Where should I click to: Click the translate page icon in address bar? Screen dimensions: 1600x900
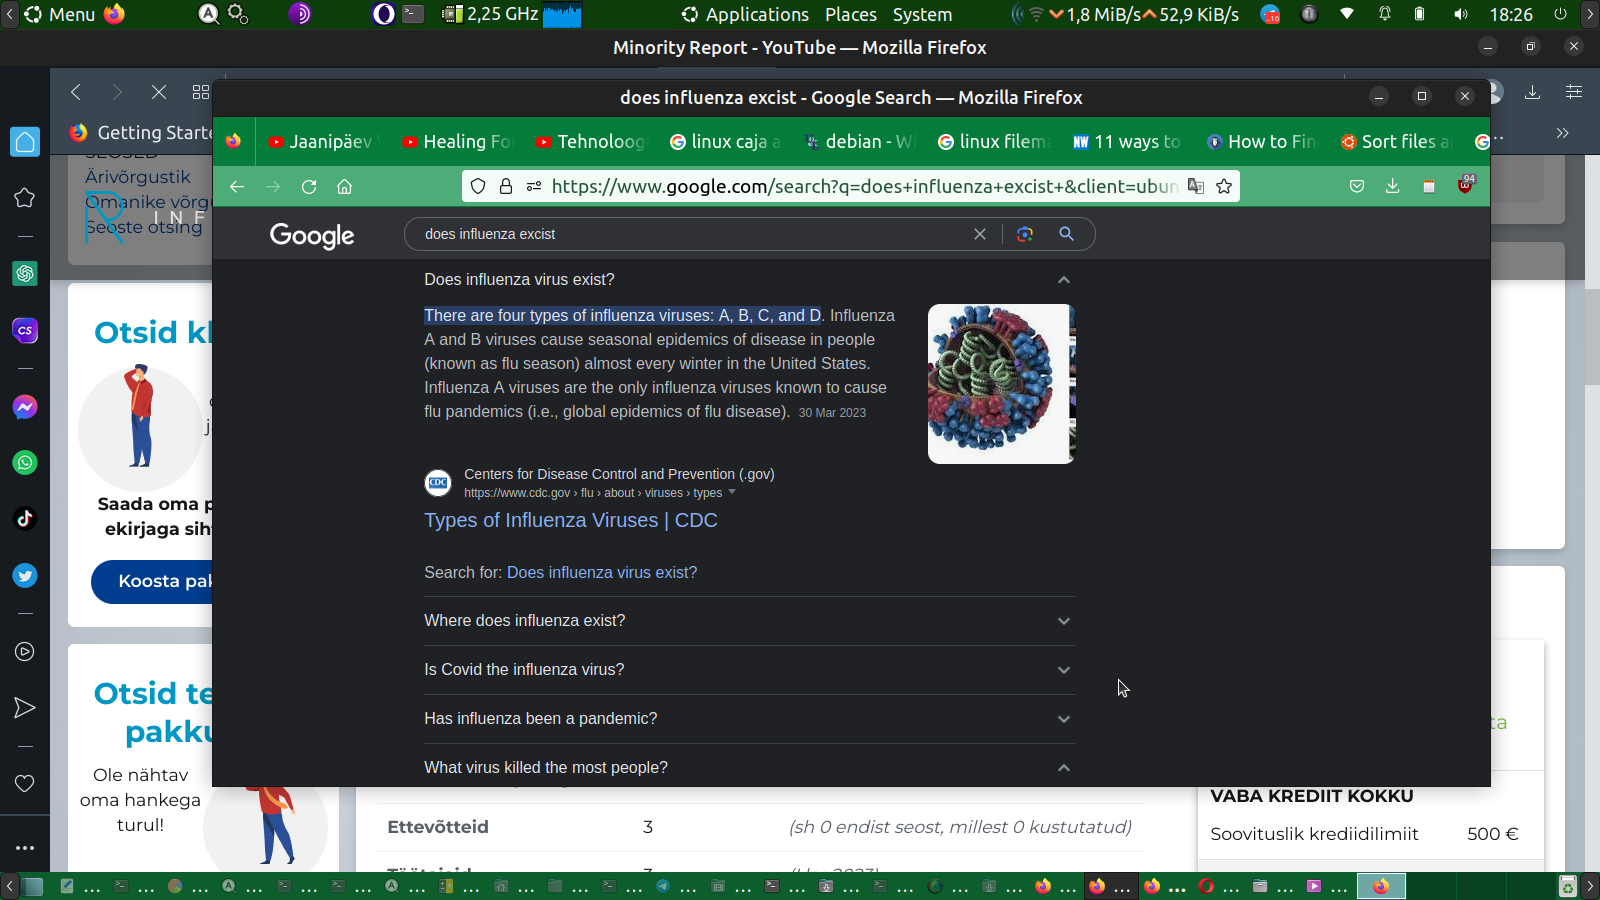pos(1196,186)
